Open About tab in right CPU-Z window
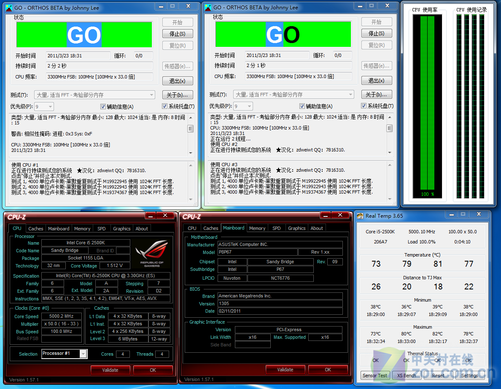501x389 pixels. click(x=317, y=228)
